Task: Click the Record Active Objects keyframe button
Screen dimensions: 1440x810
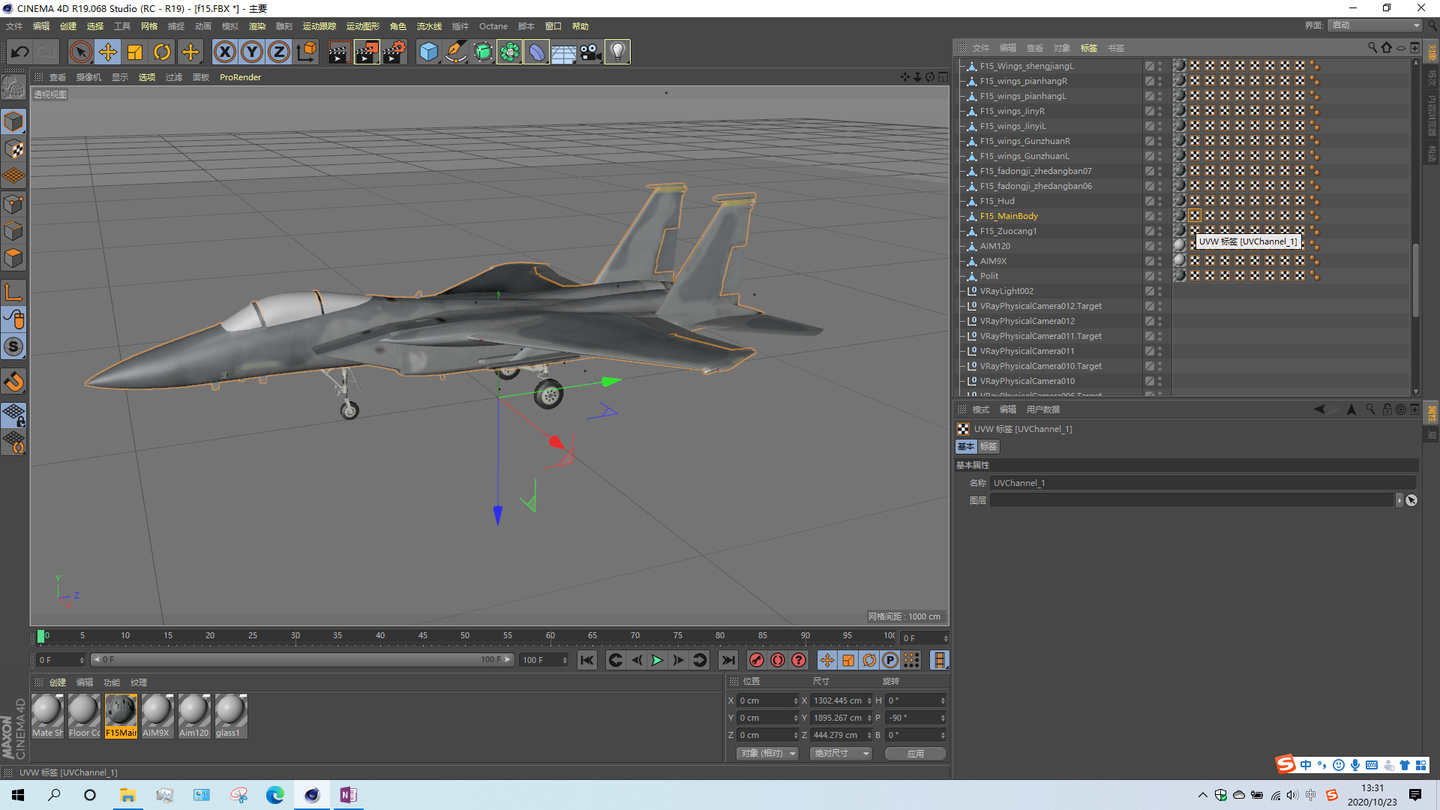Action: coord(756,660)
